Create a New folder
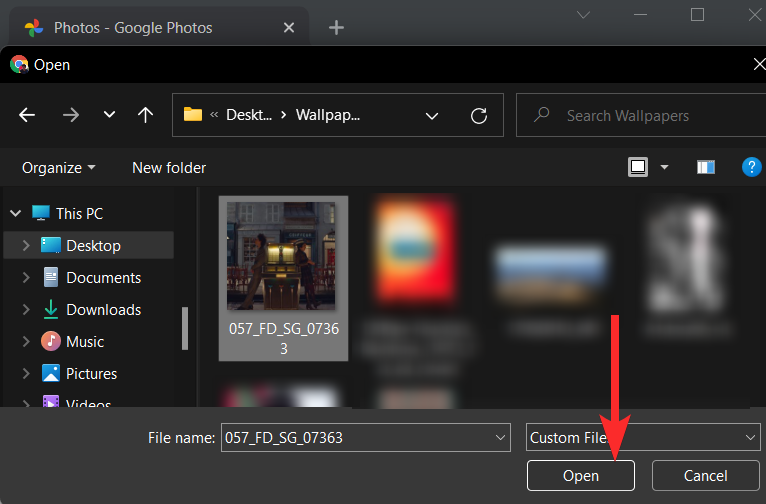Viewport: 766px width, 504px height. tap(169, 168)
